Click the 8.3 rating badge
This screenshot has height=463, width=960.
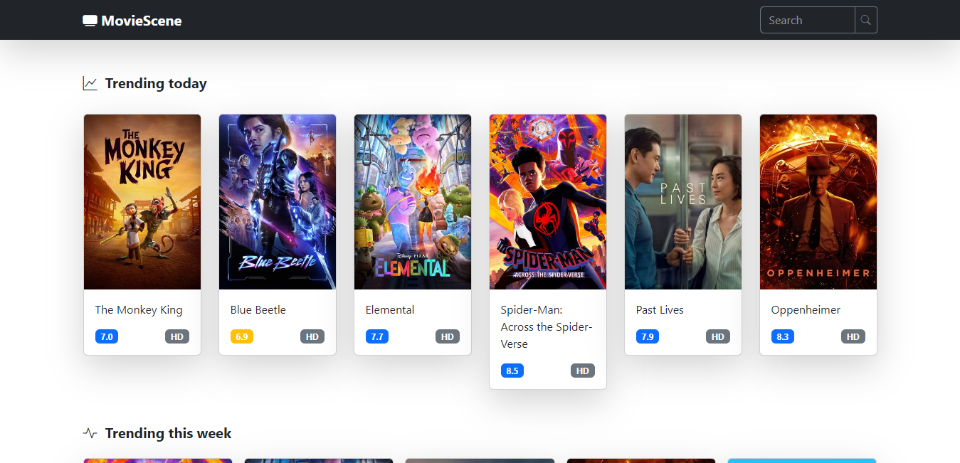point(782,337)
